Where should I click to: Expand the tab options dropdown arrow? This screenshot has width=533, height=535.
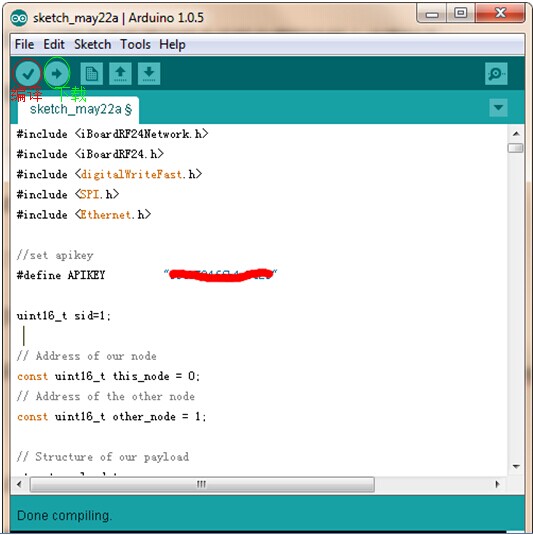coord(498,108)
